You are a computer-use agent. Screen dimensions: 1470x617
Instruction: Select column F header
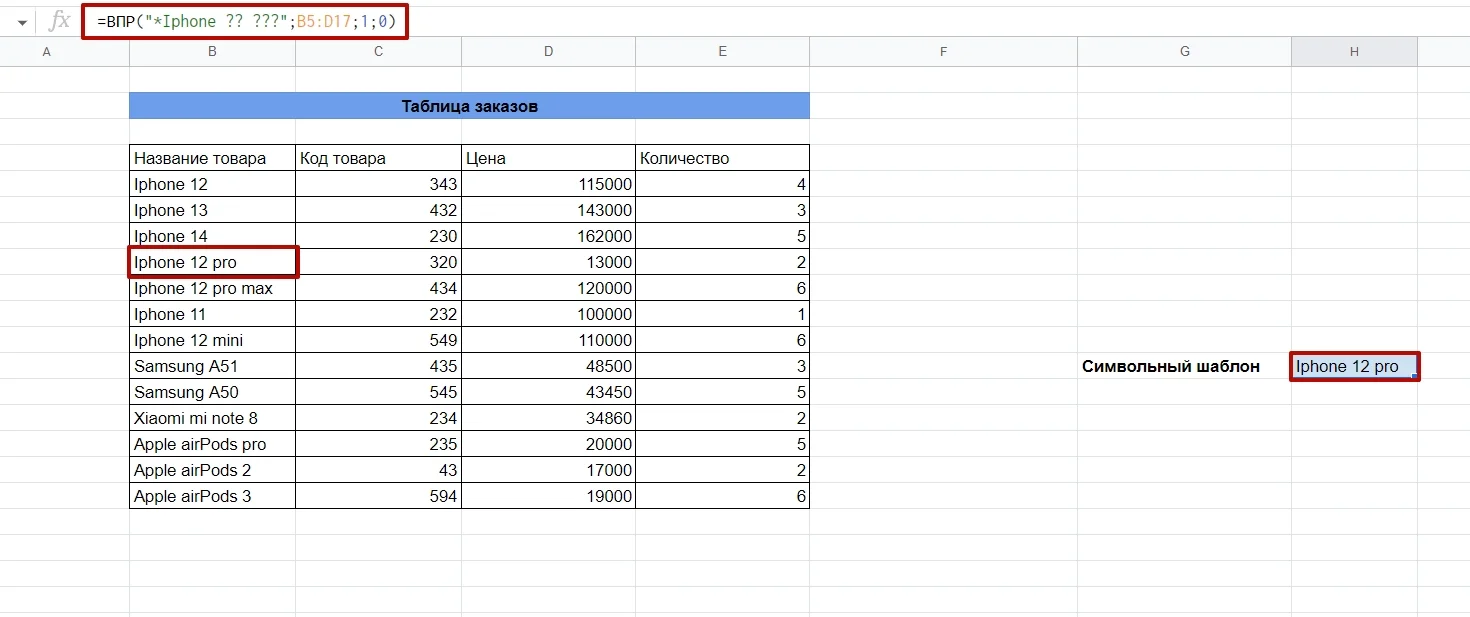[x=943, y=51]
